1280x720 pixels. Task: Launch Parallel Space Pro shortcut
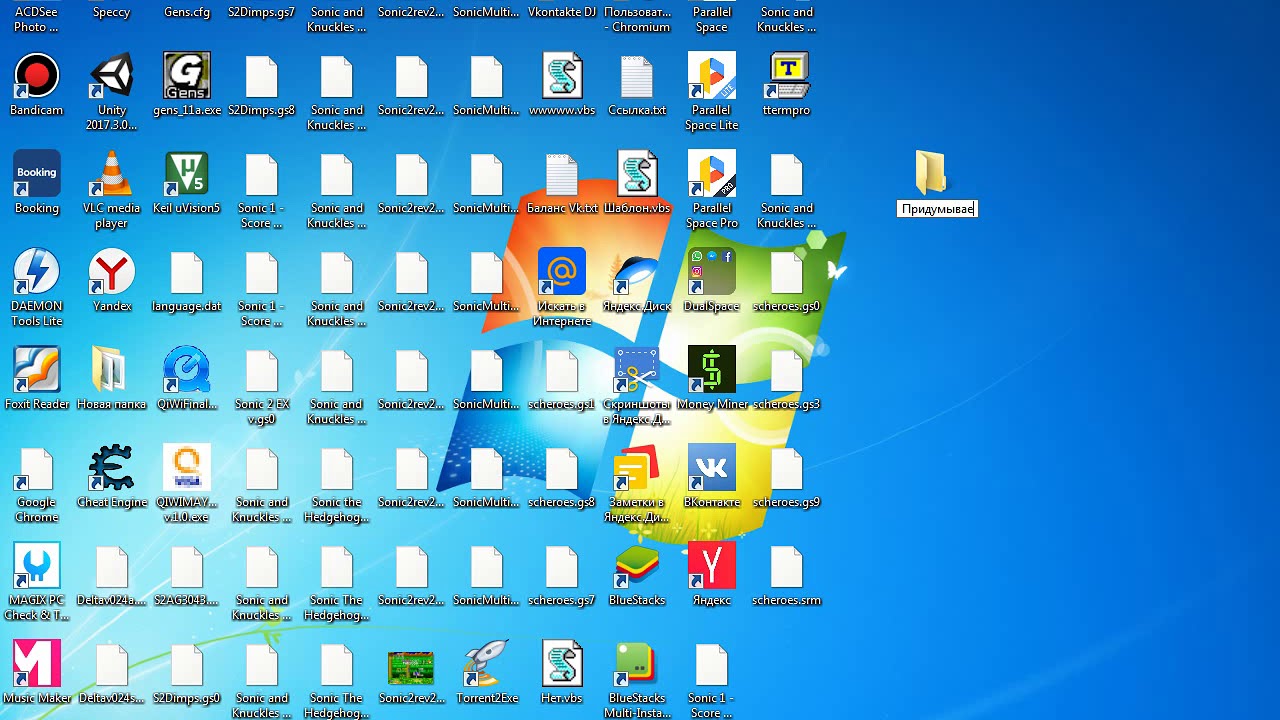(712, 175)
